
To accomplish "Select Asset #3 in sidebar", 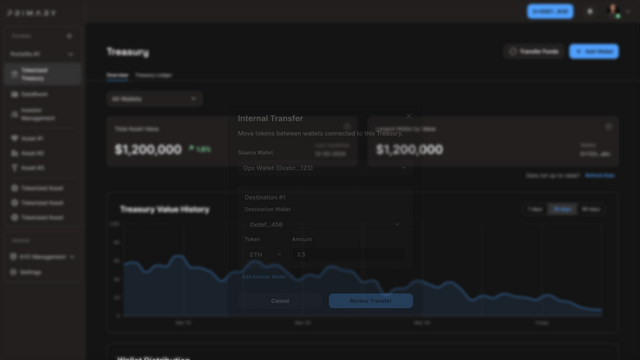I will 42,168.
